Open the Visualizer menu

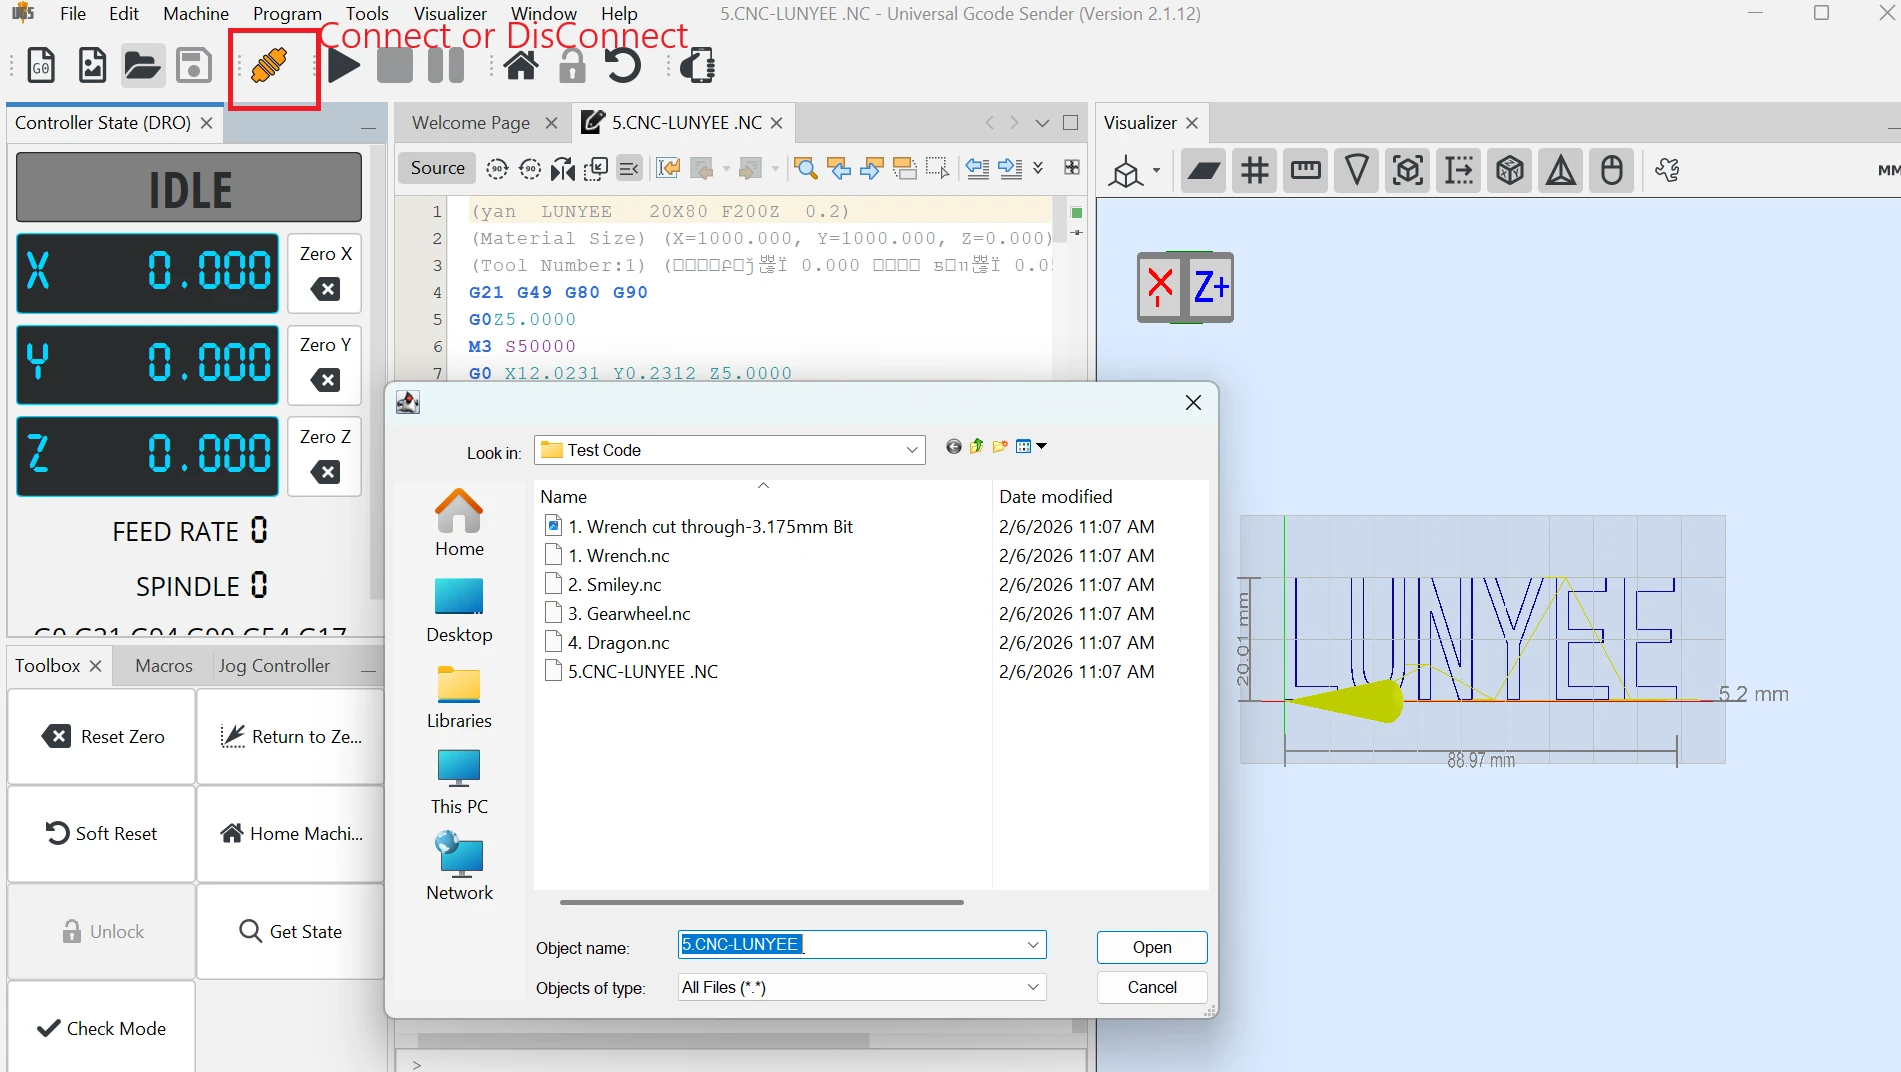[450, 14]
